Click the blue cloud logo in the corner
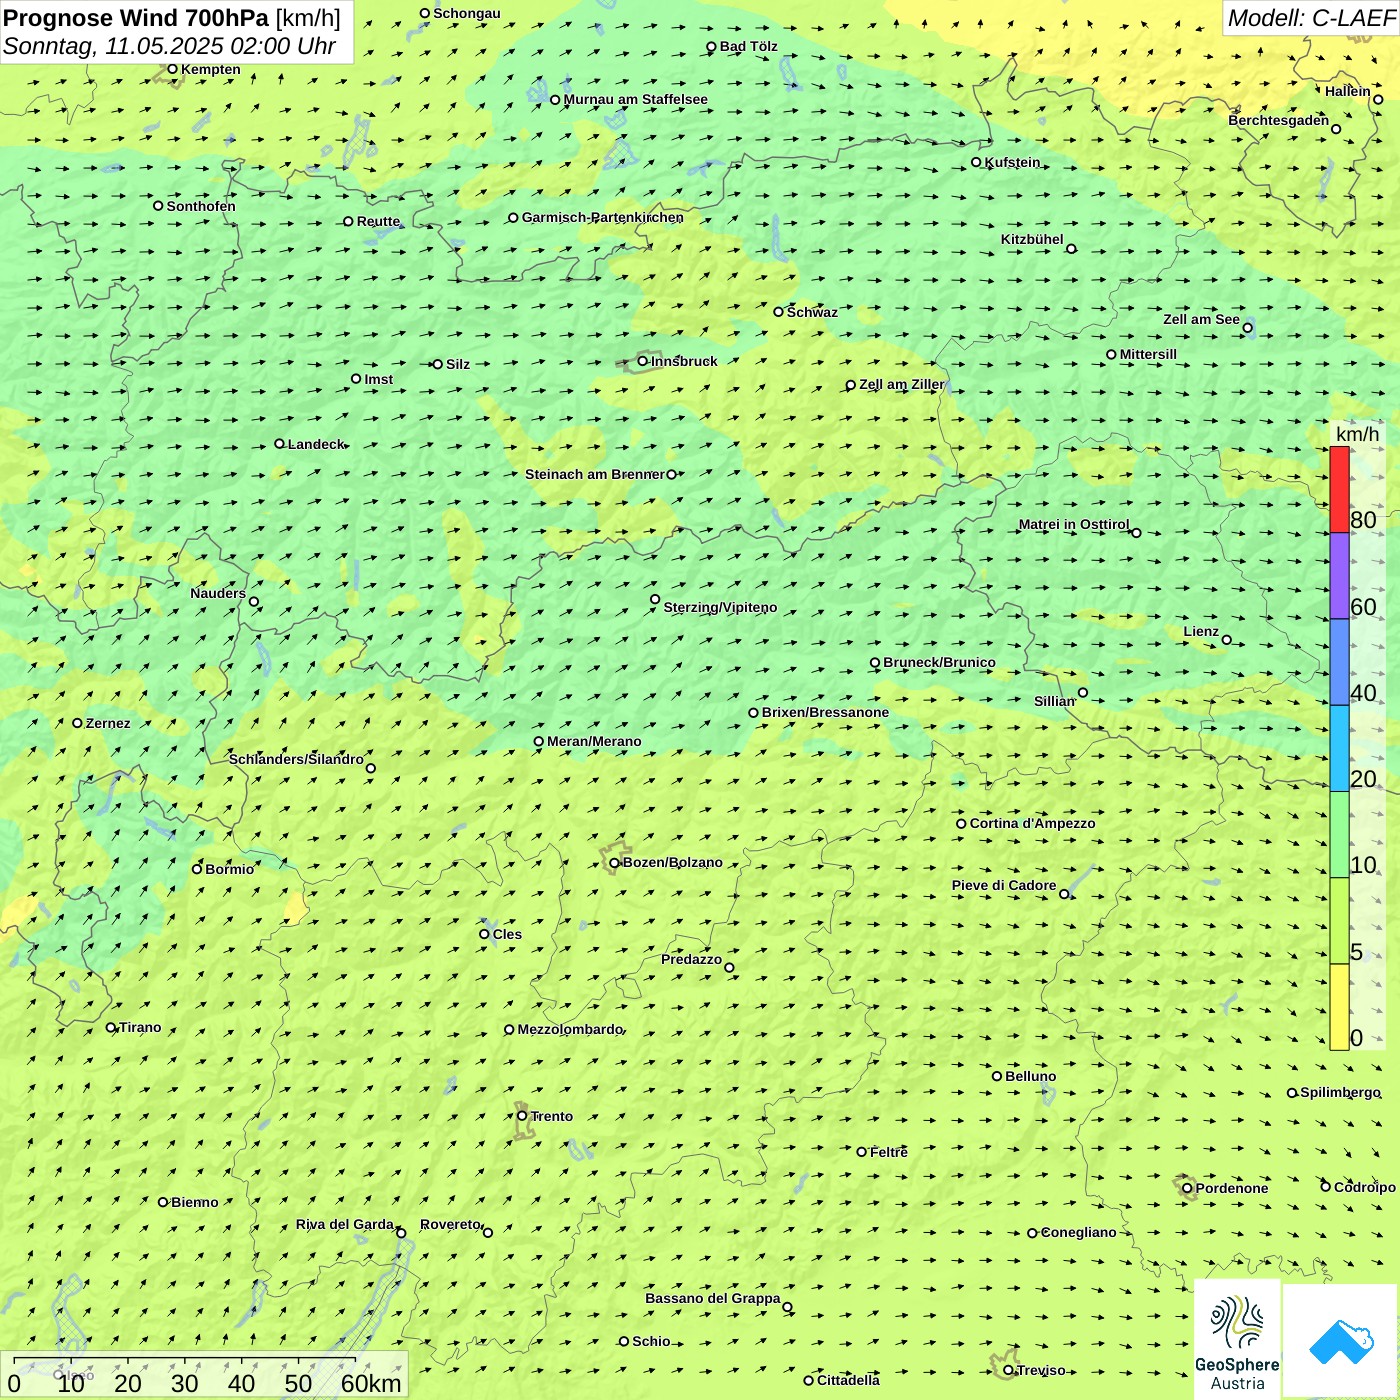The height and width of the screenshot is (1400, 1400). (1341, 1341)
